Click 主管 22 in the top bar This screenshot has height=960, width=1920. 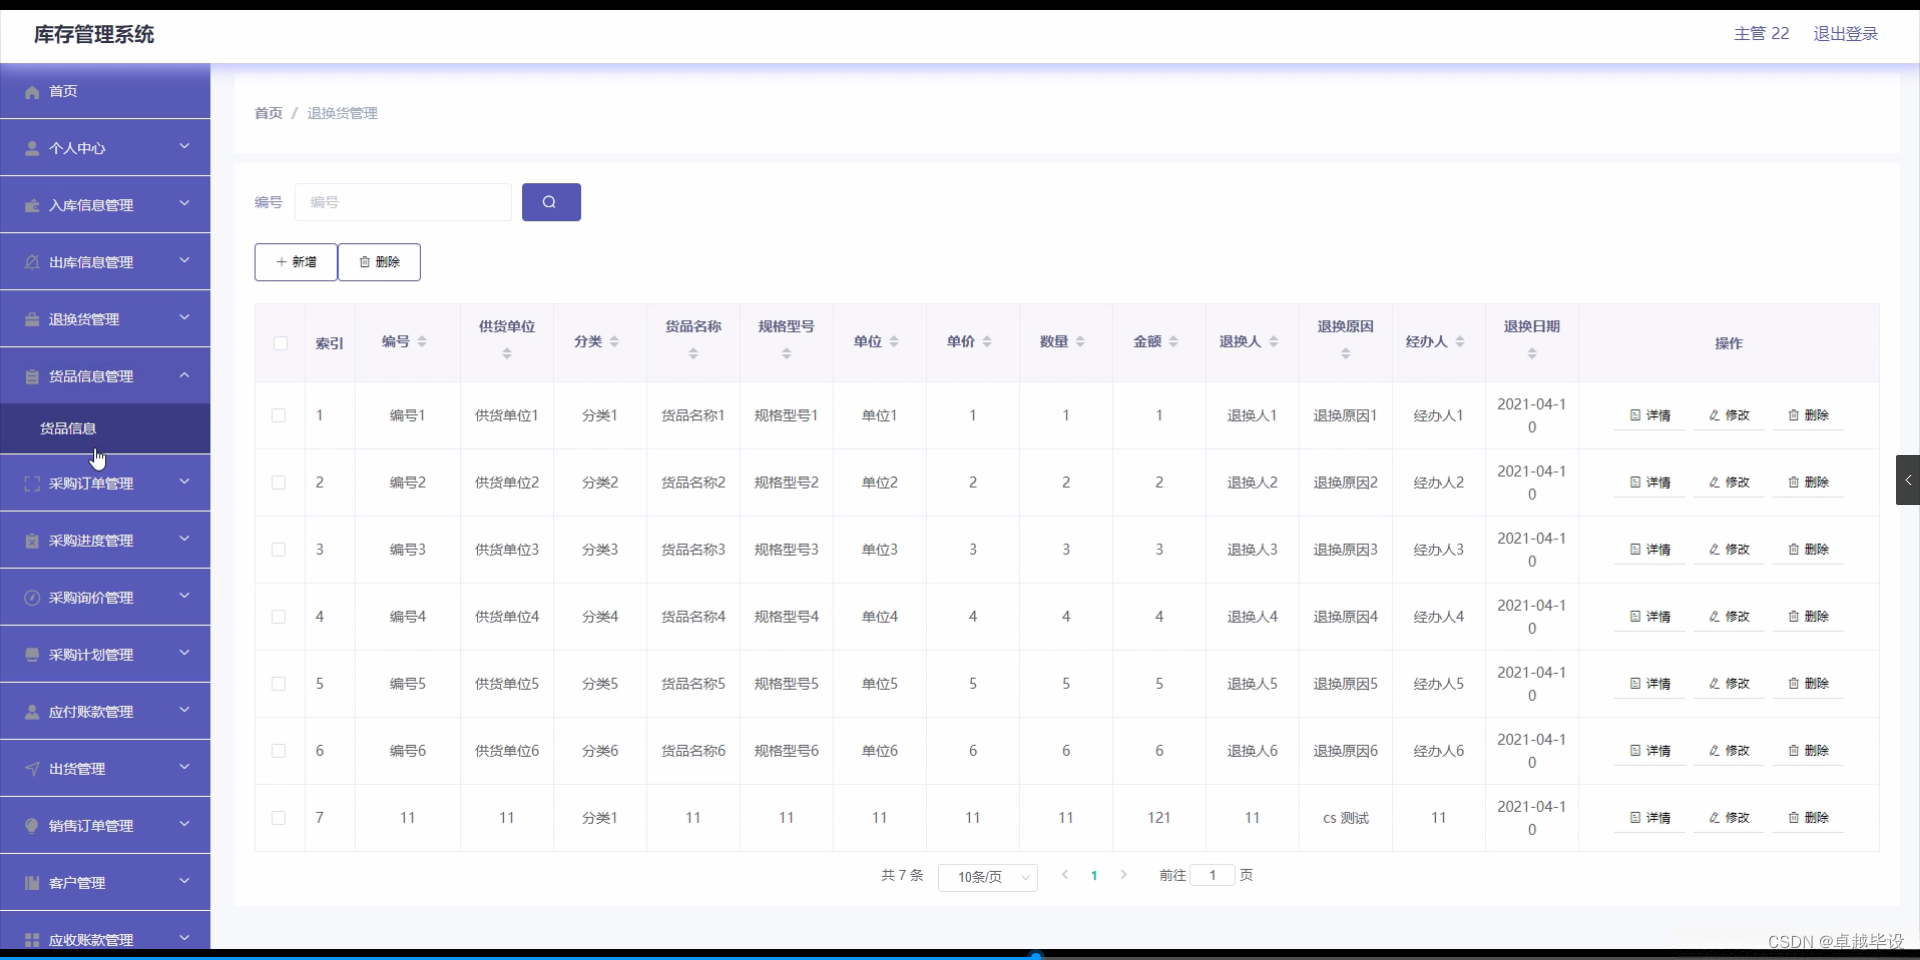pos(1760,33)
